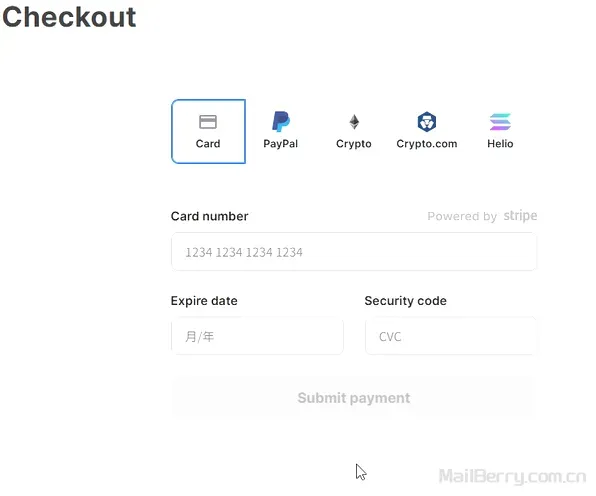Image resolution: width=596 pixels, height=496 pixels.
Task: Click the Helio gradient stripes logo
Action: coord(500,122)
